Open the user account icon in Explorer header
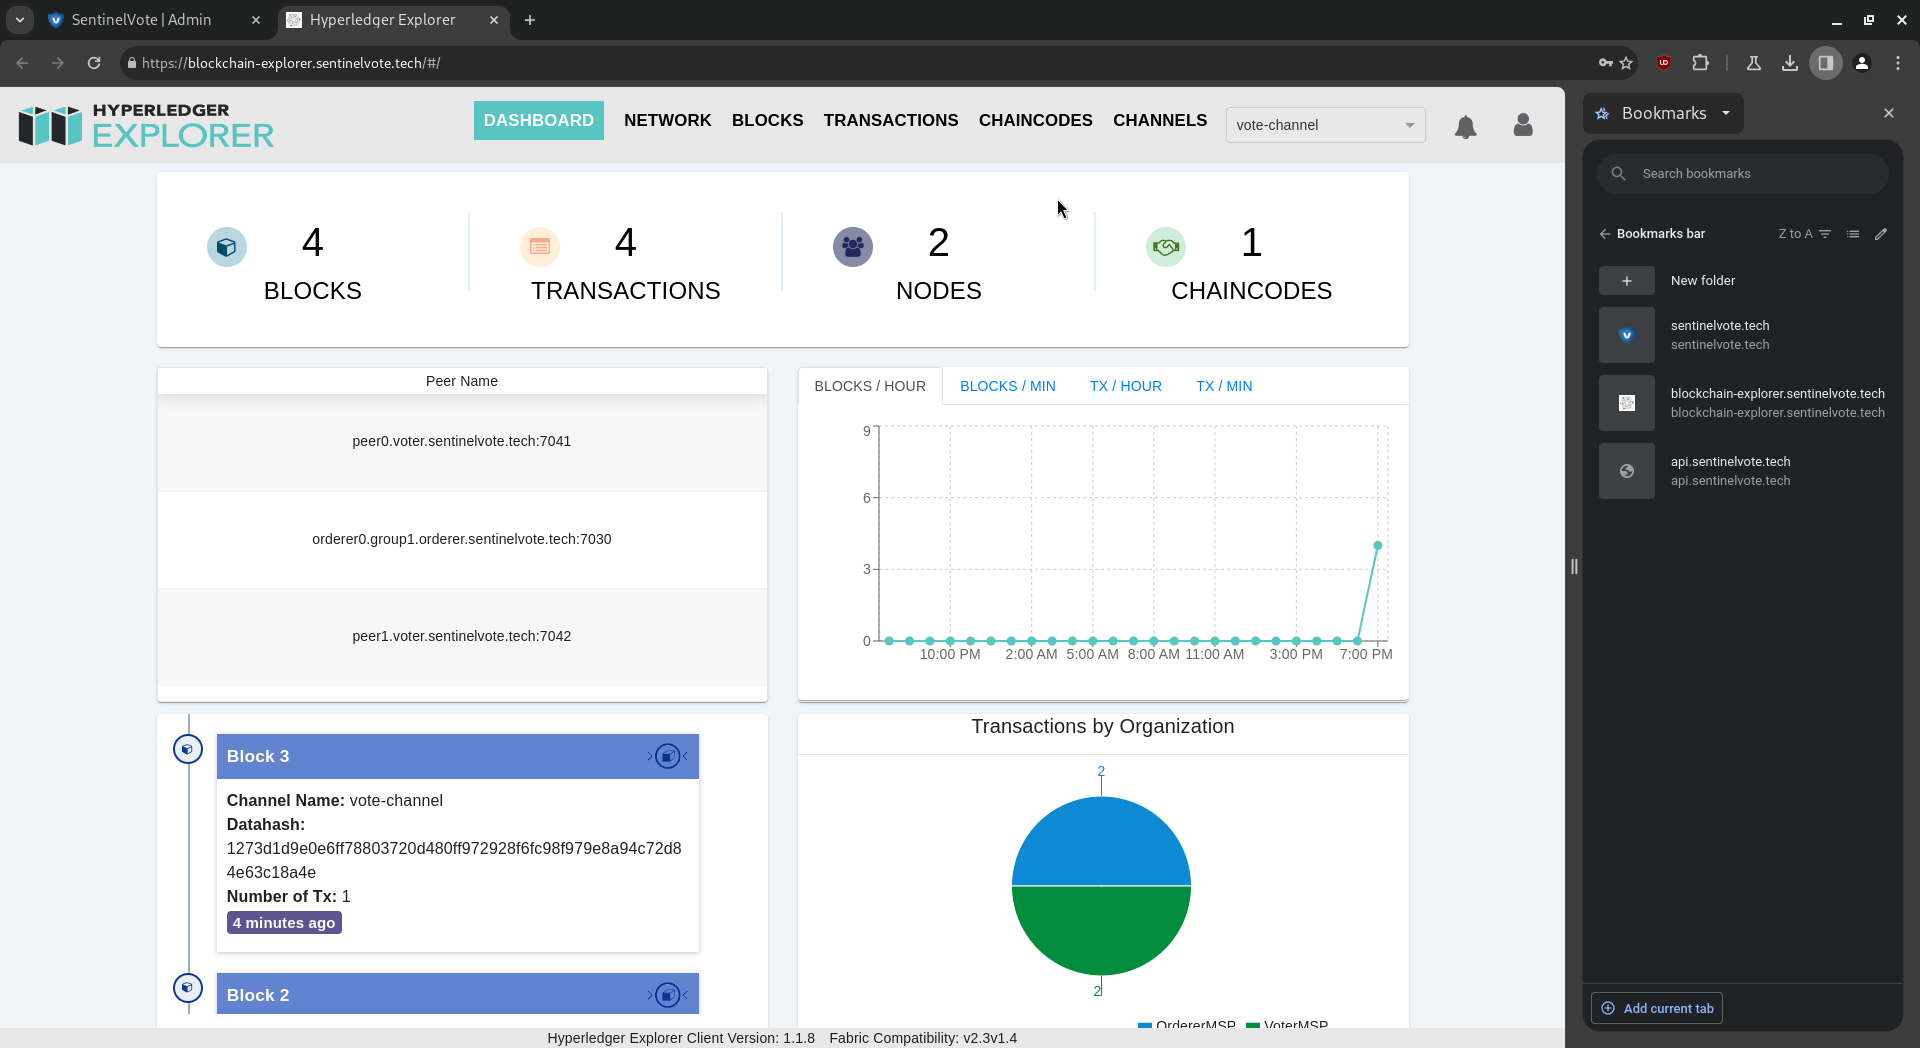The height and width of the screenshot is (1048, 1920). pyautogui.click(x=1523, y=125)
